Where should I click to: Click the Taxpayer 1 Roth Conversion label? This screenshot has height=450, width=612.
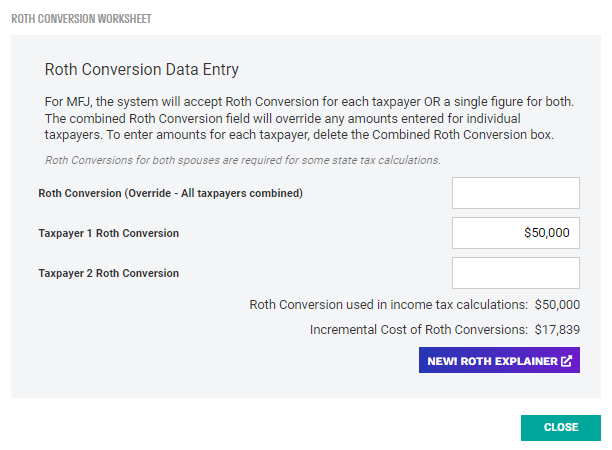point(108,233)
